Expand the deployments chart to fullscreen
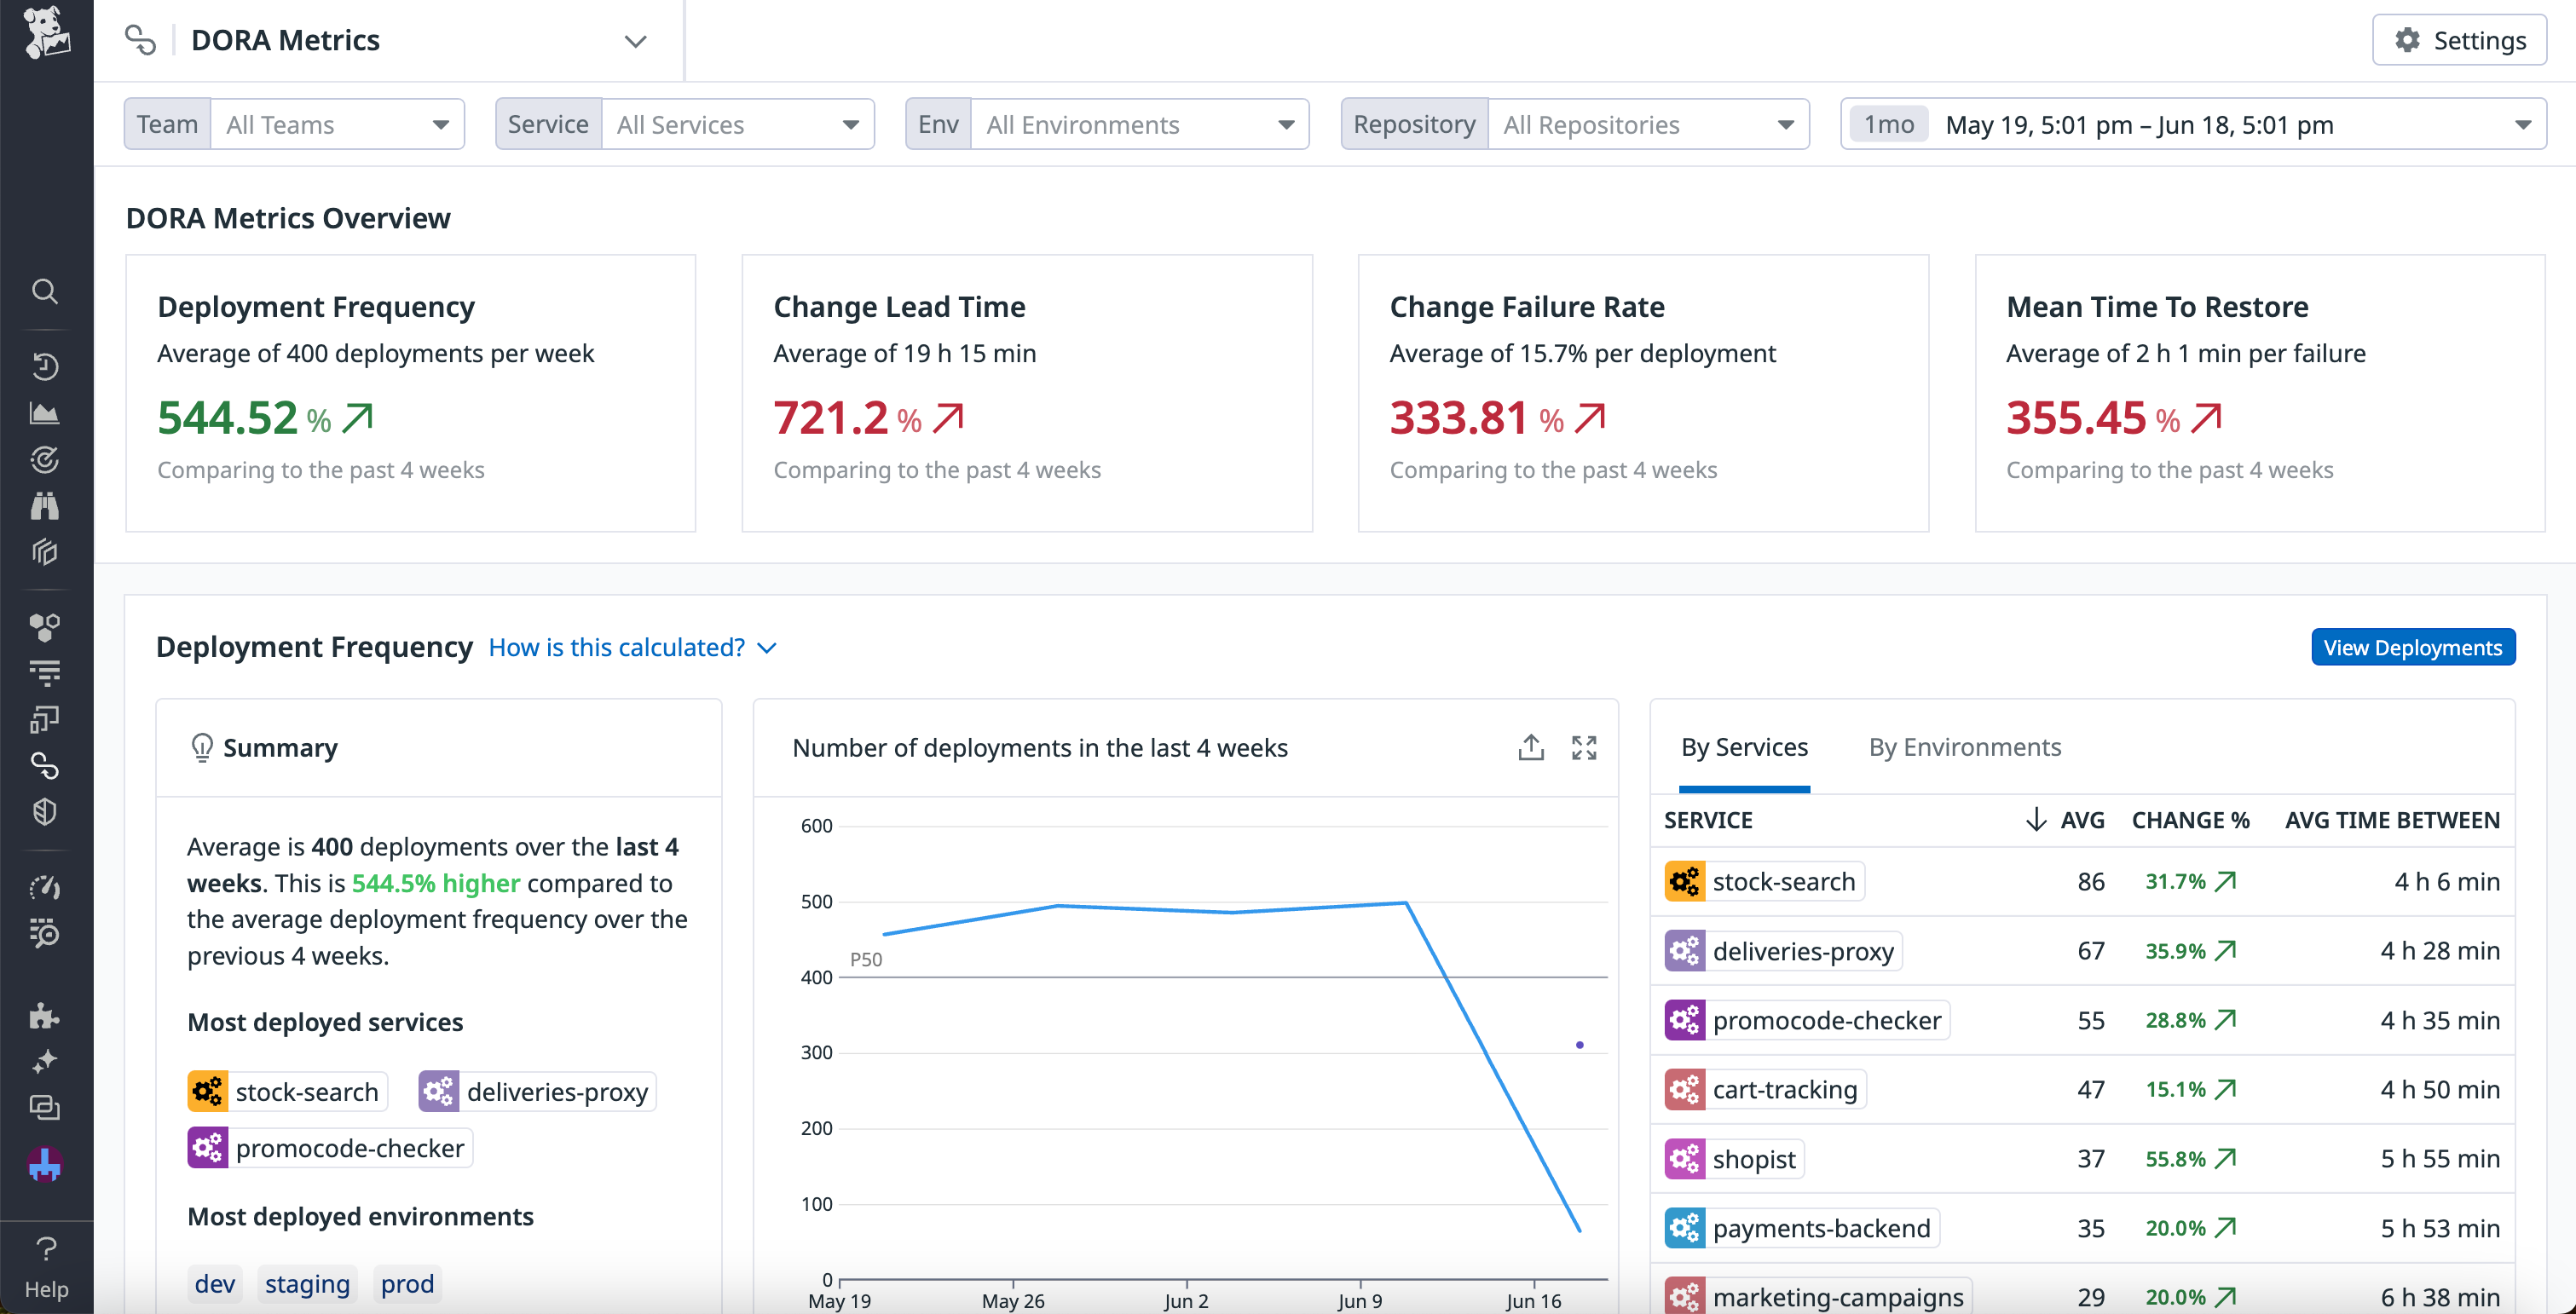Image resolution: width=2576 pixels, height=1314 pixels. 1585,747
